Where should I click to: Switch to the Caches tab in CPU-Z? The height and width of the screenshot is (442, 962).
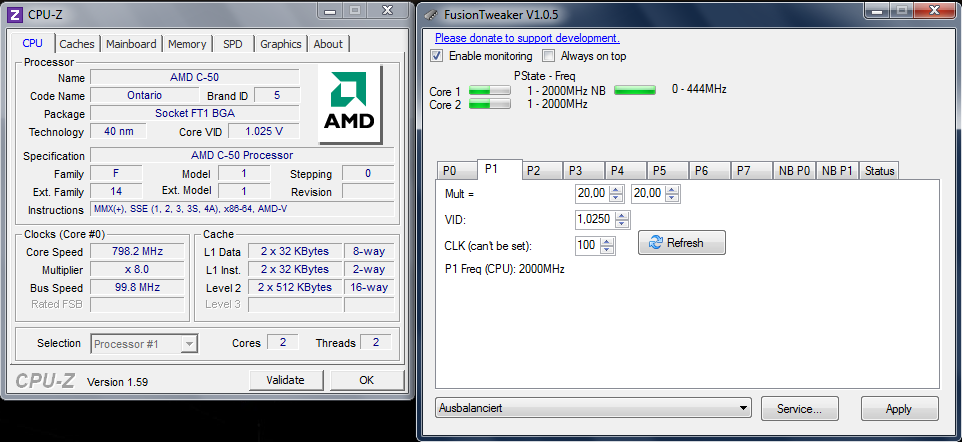[x=77, y=44]
